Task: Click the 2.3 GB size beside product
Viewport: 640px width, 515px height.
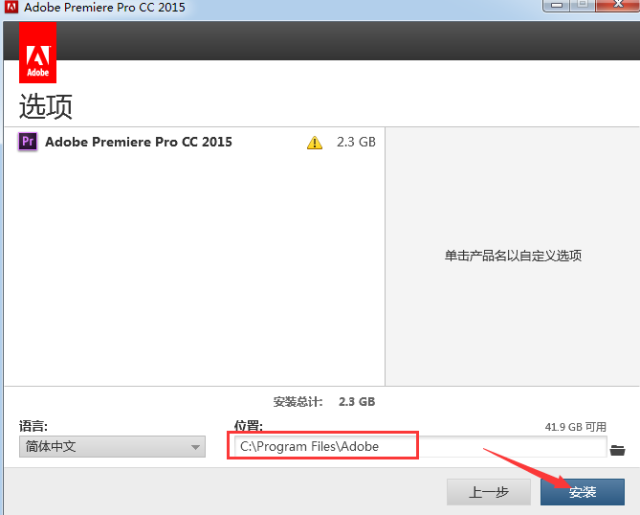Action: tap(356, 142)
